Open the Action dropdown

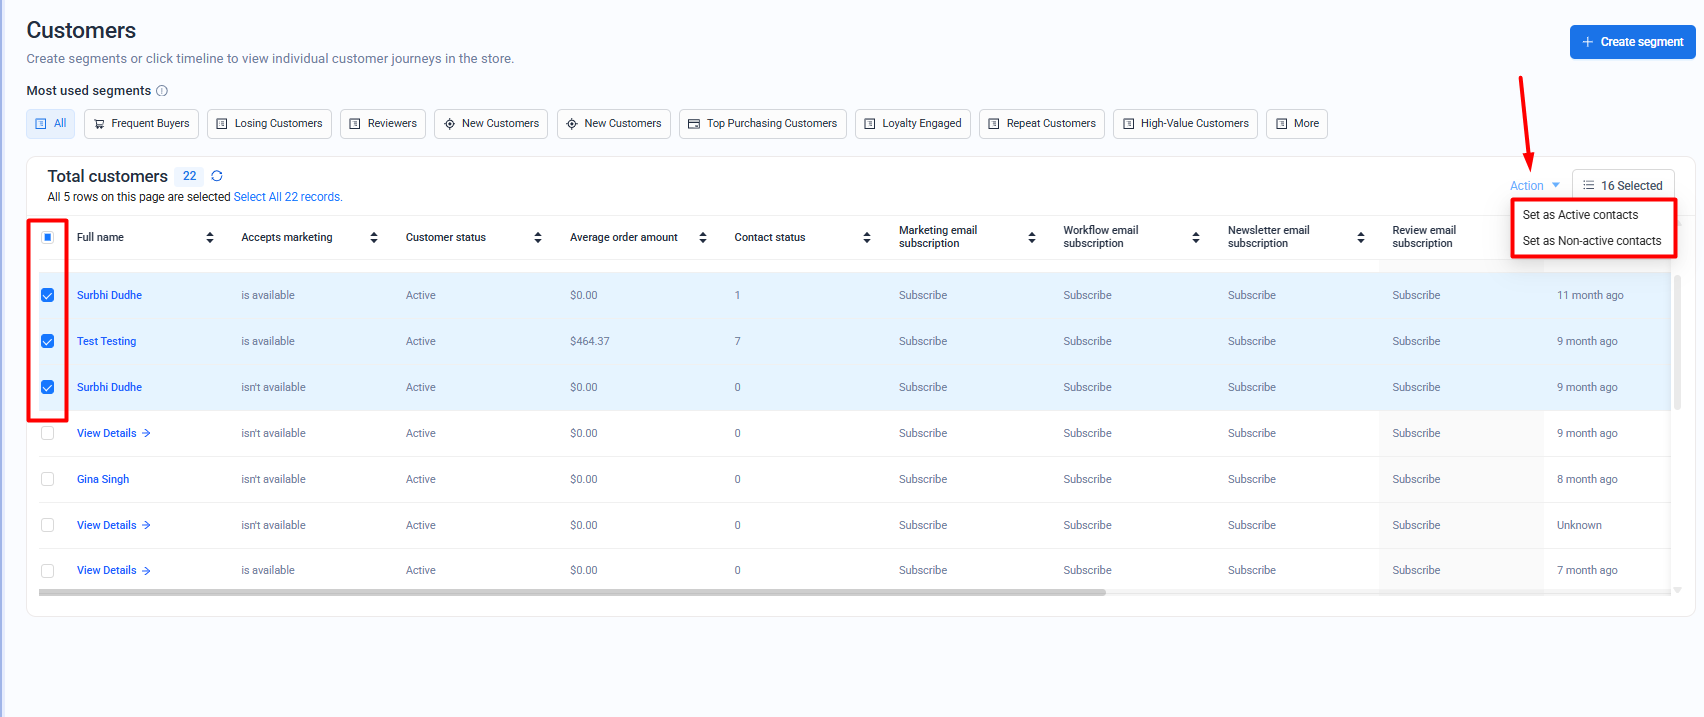tap(1534, 186)
